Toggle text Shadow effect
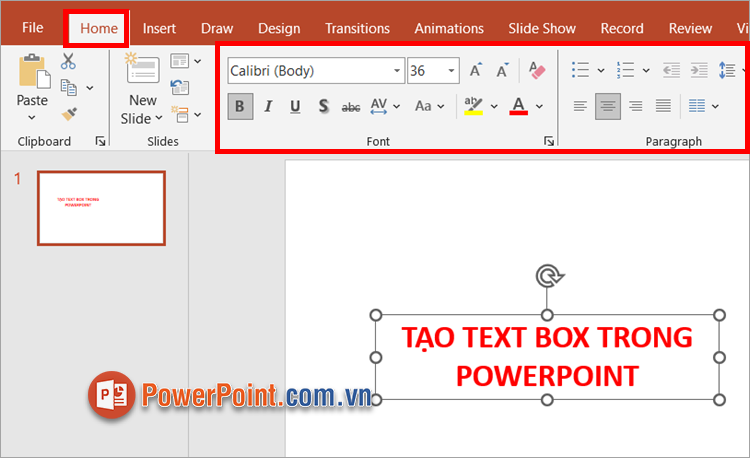Image resolution: width=750 pixels, height=458 pixels. pos(323,106)
